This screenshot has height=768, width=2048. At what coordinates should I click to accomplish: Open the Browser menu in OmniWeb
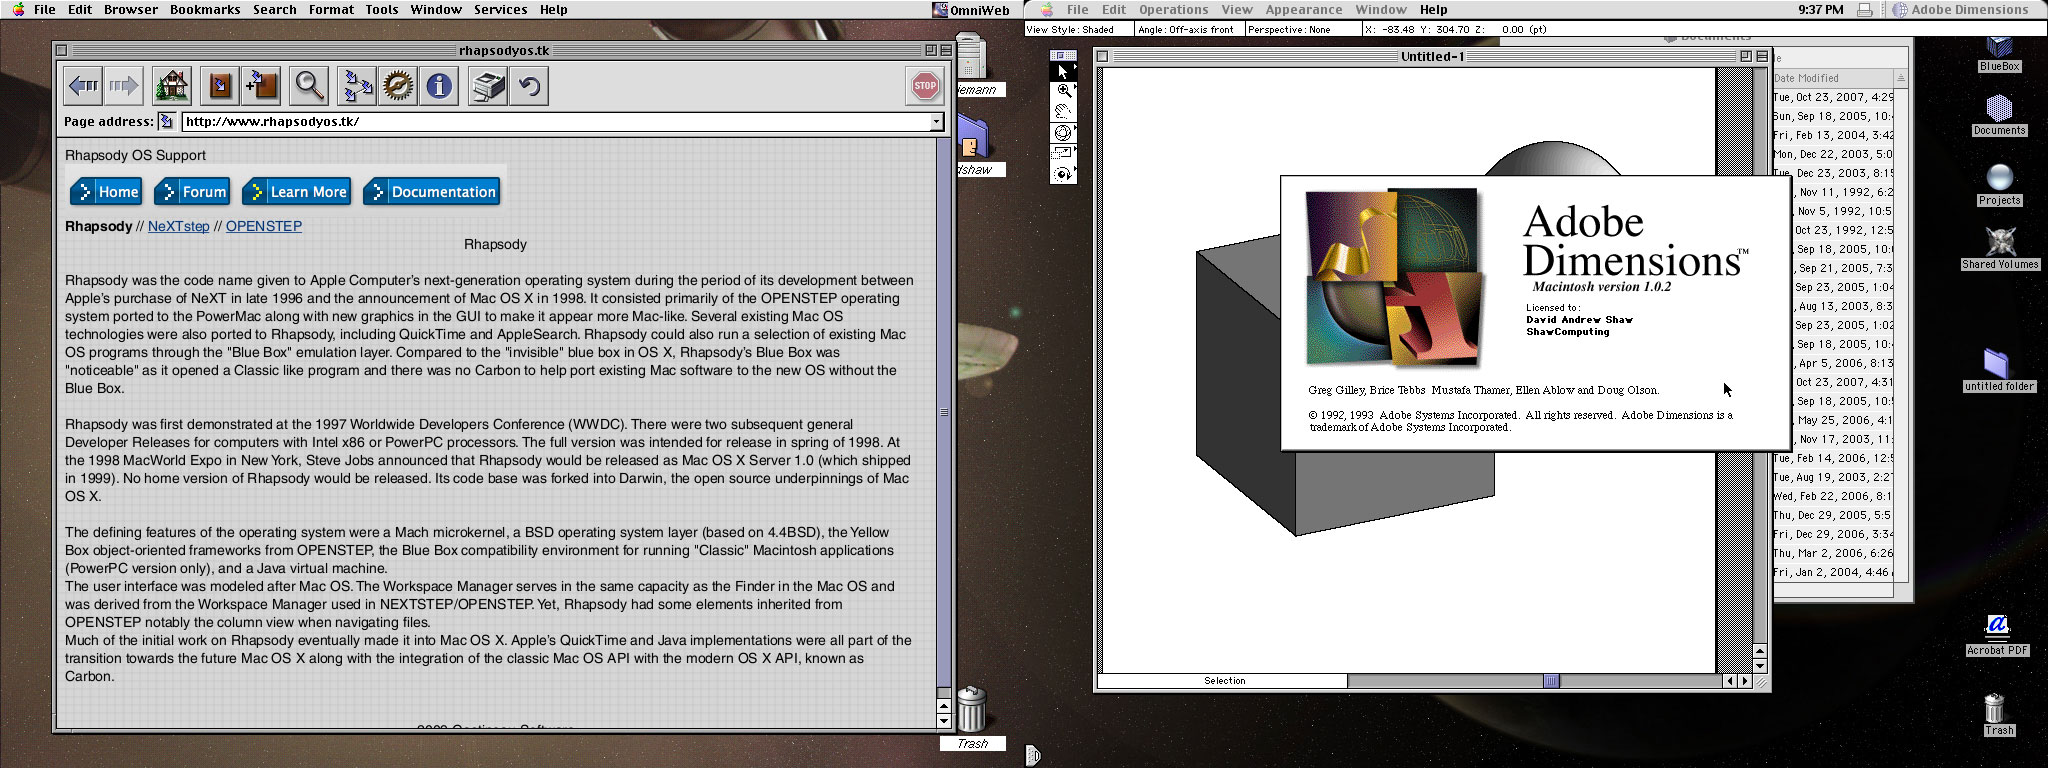pos(131,10)
